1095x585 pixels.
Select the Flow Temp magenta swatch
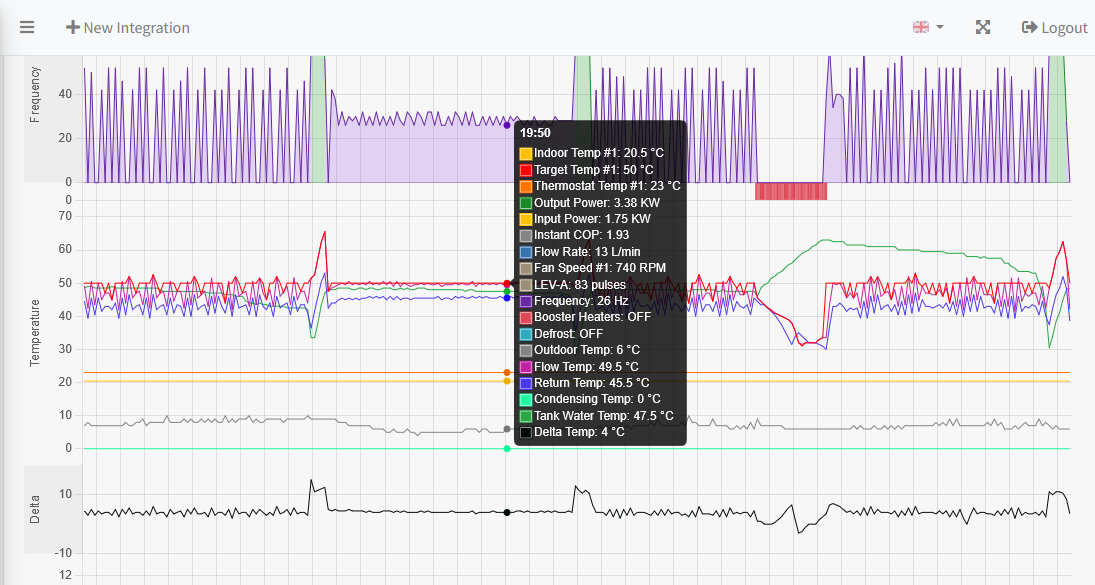click(526, 366)
